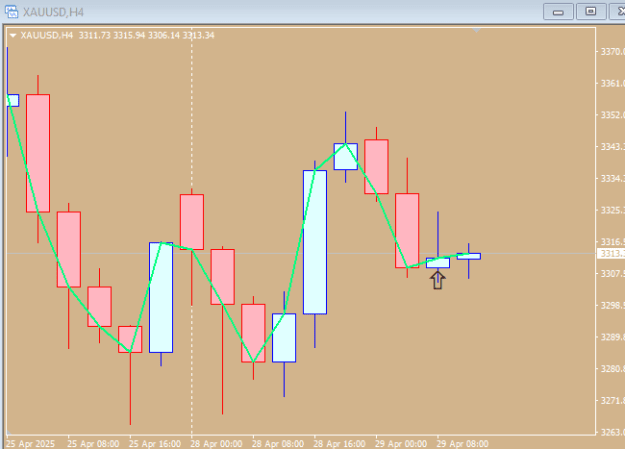This screenshot has width=625, height=449.
Task: Click the 25 Apr 08:00 time label
Action: 93,444
